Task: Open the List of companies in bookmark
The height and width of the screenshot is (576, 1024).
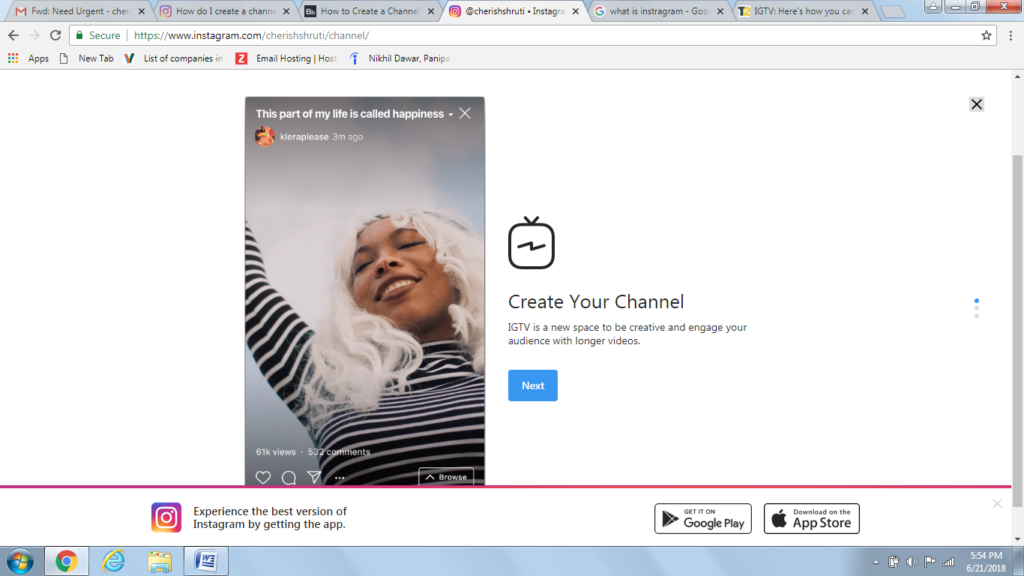Action: pos(173,58)
